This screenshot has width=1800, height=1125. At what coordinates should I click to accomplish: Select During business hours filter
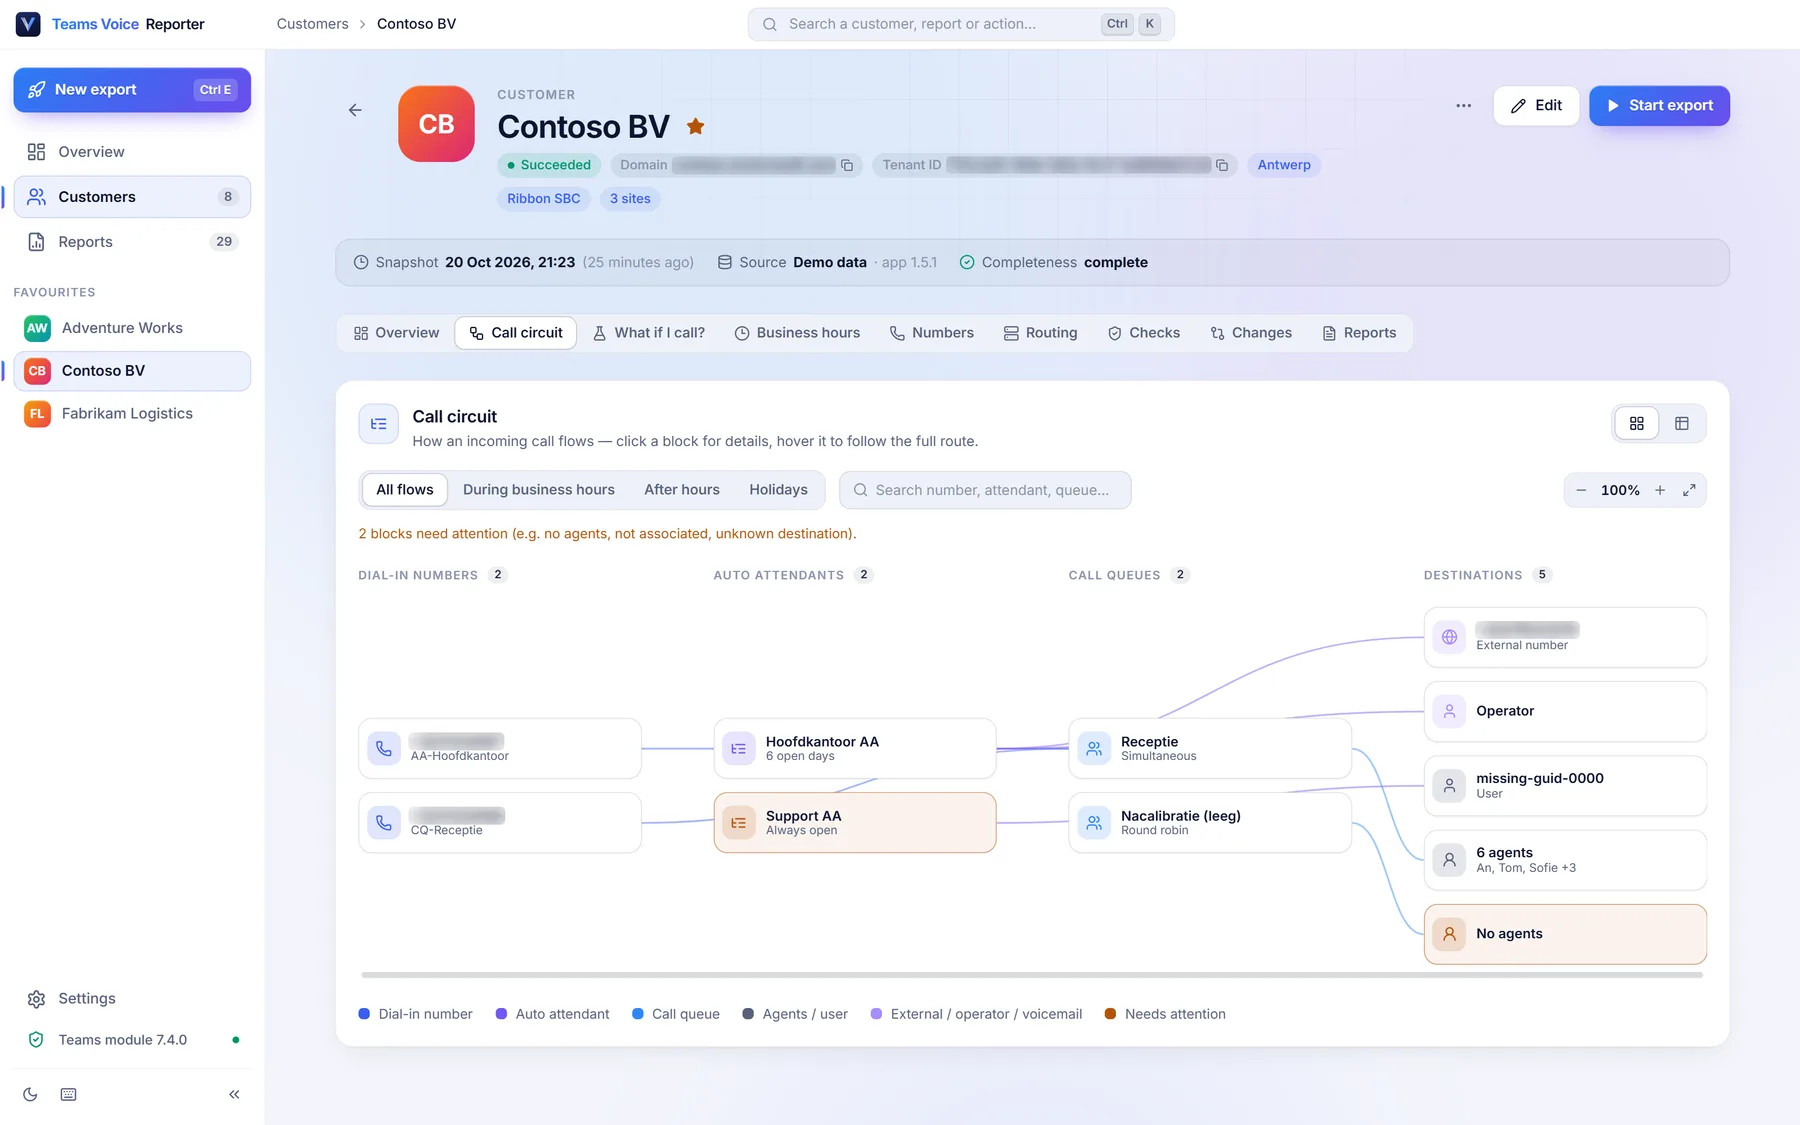point(539,490)
